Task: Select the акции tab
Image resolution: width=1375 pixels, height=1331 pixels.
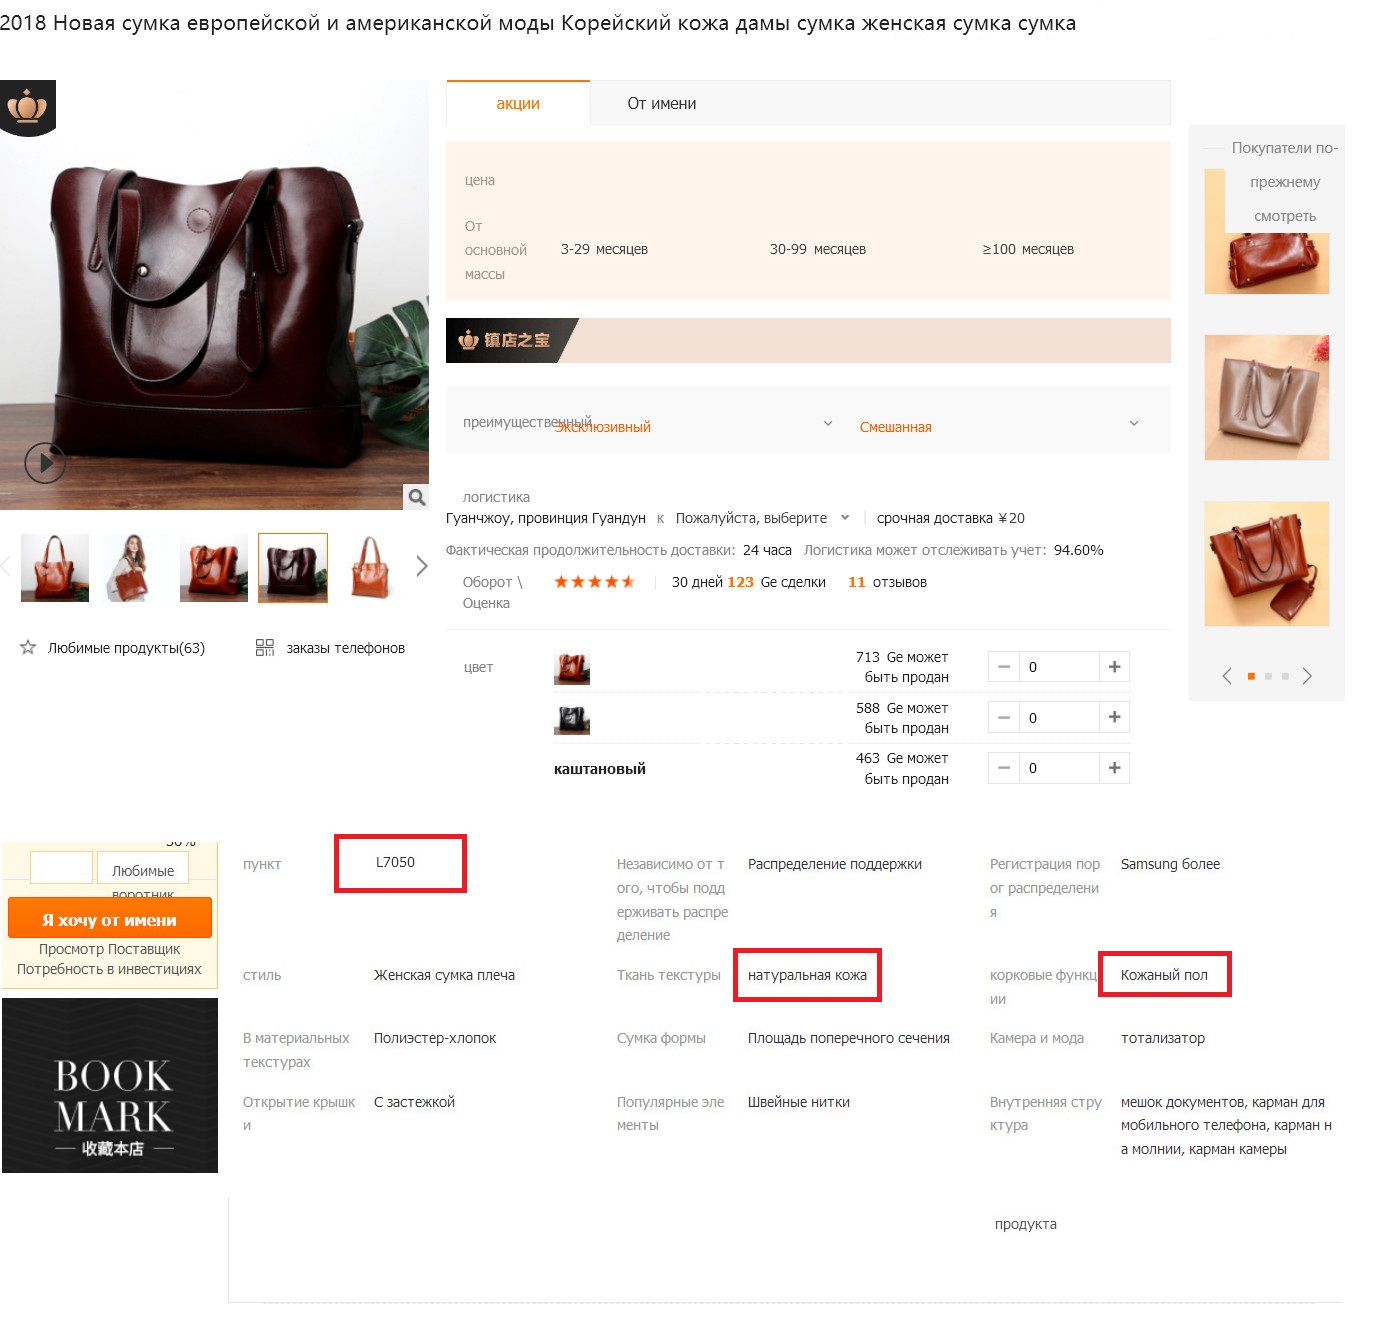Action: pyautogui.click(x=518, y=103)
